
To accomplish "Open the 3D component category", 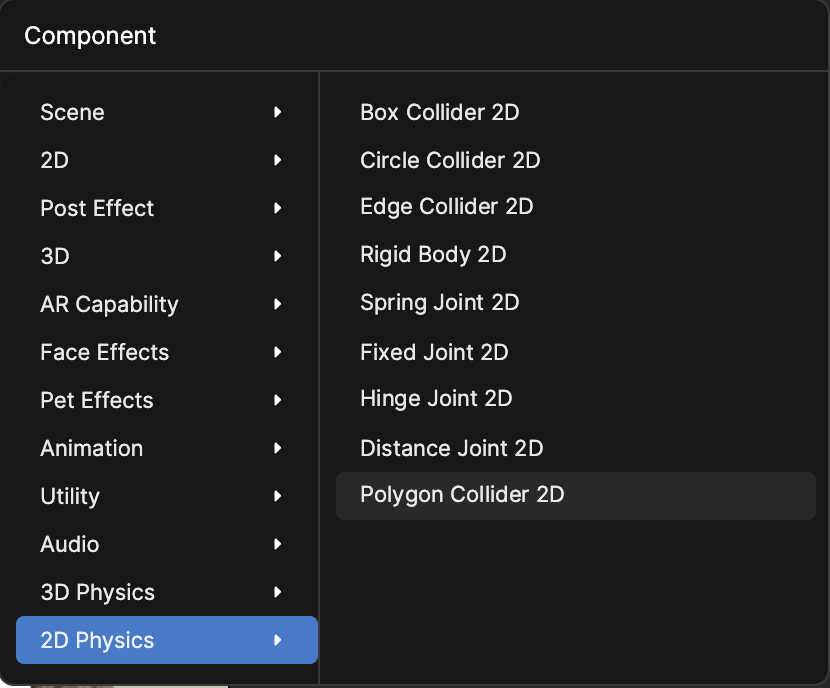I will [x=167, y=256].
